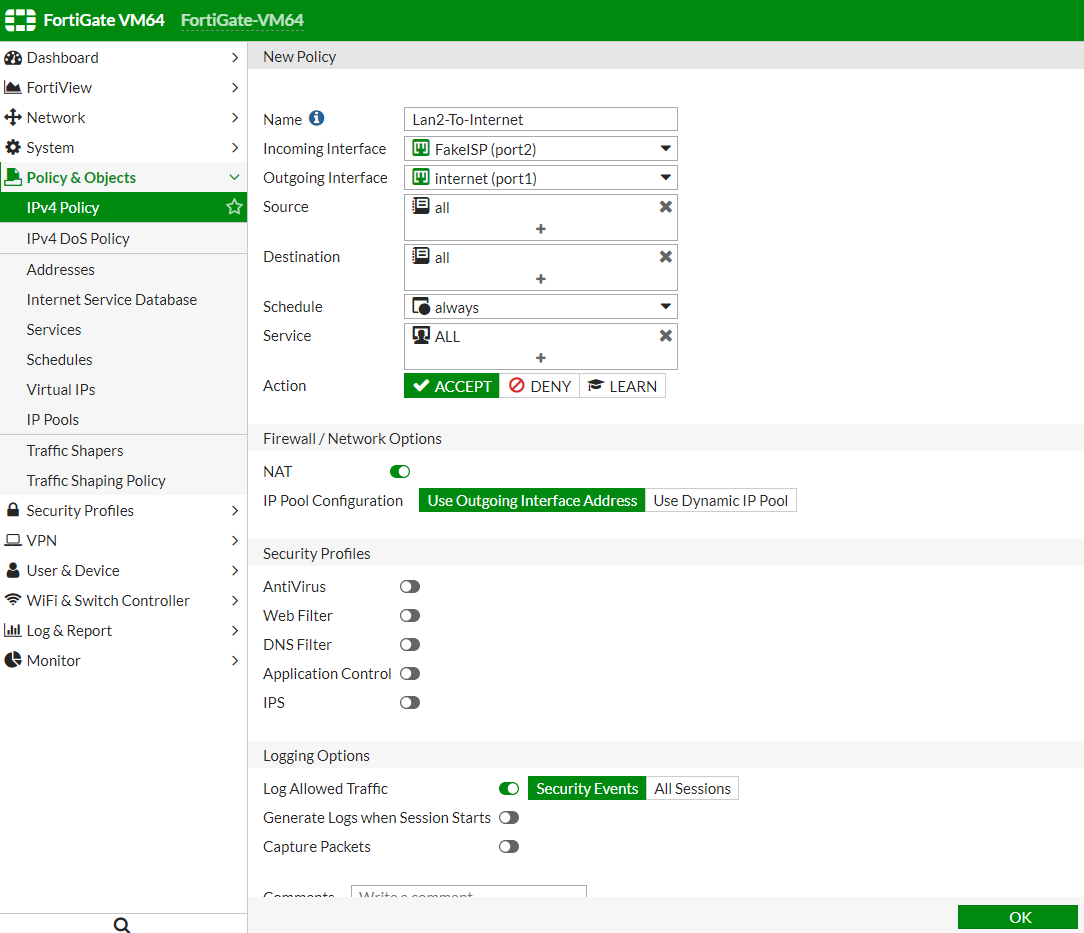Add a Destination entry with plus icon

(x=541, y=279)
